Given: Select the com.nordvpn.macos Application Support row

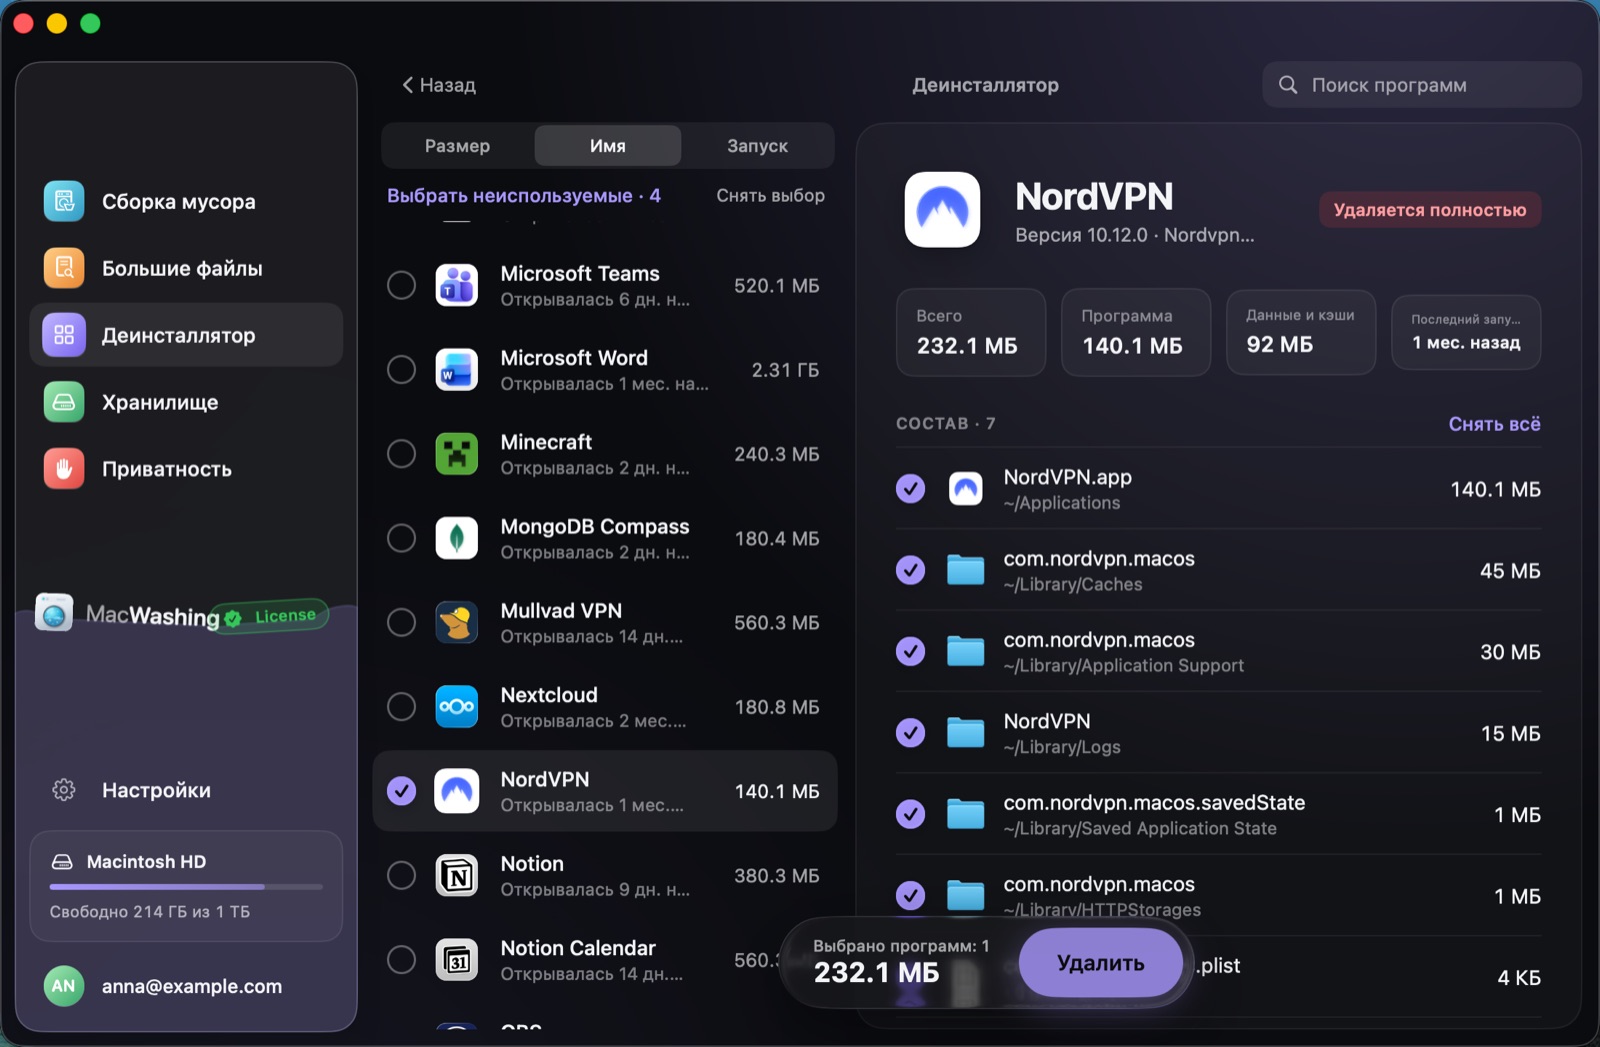Looking at the screenshot, I should pyautogui.click(x=1218, y=652).
